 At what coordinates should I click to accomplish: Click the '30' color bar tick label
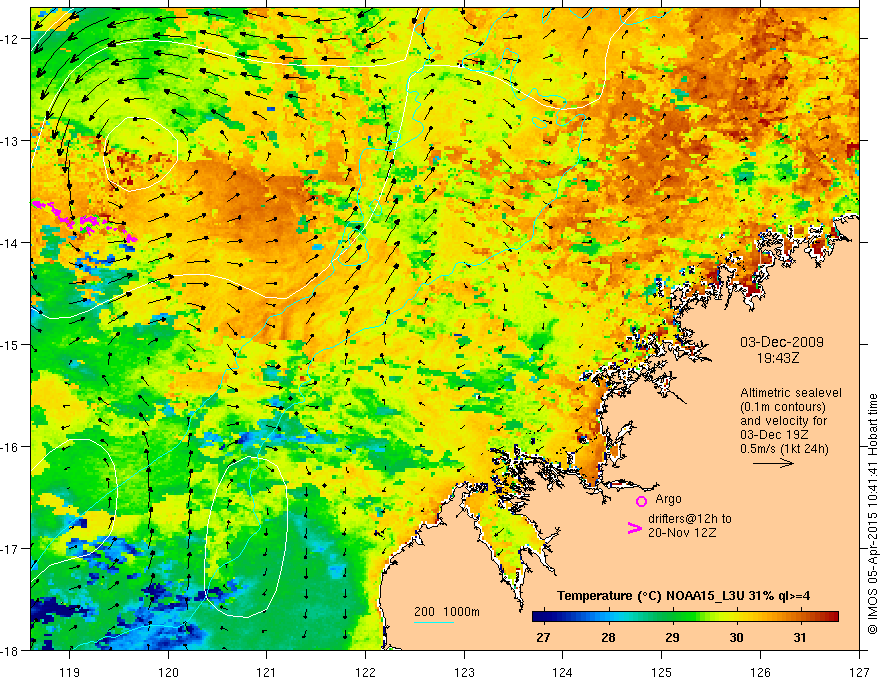[736, 637]
